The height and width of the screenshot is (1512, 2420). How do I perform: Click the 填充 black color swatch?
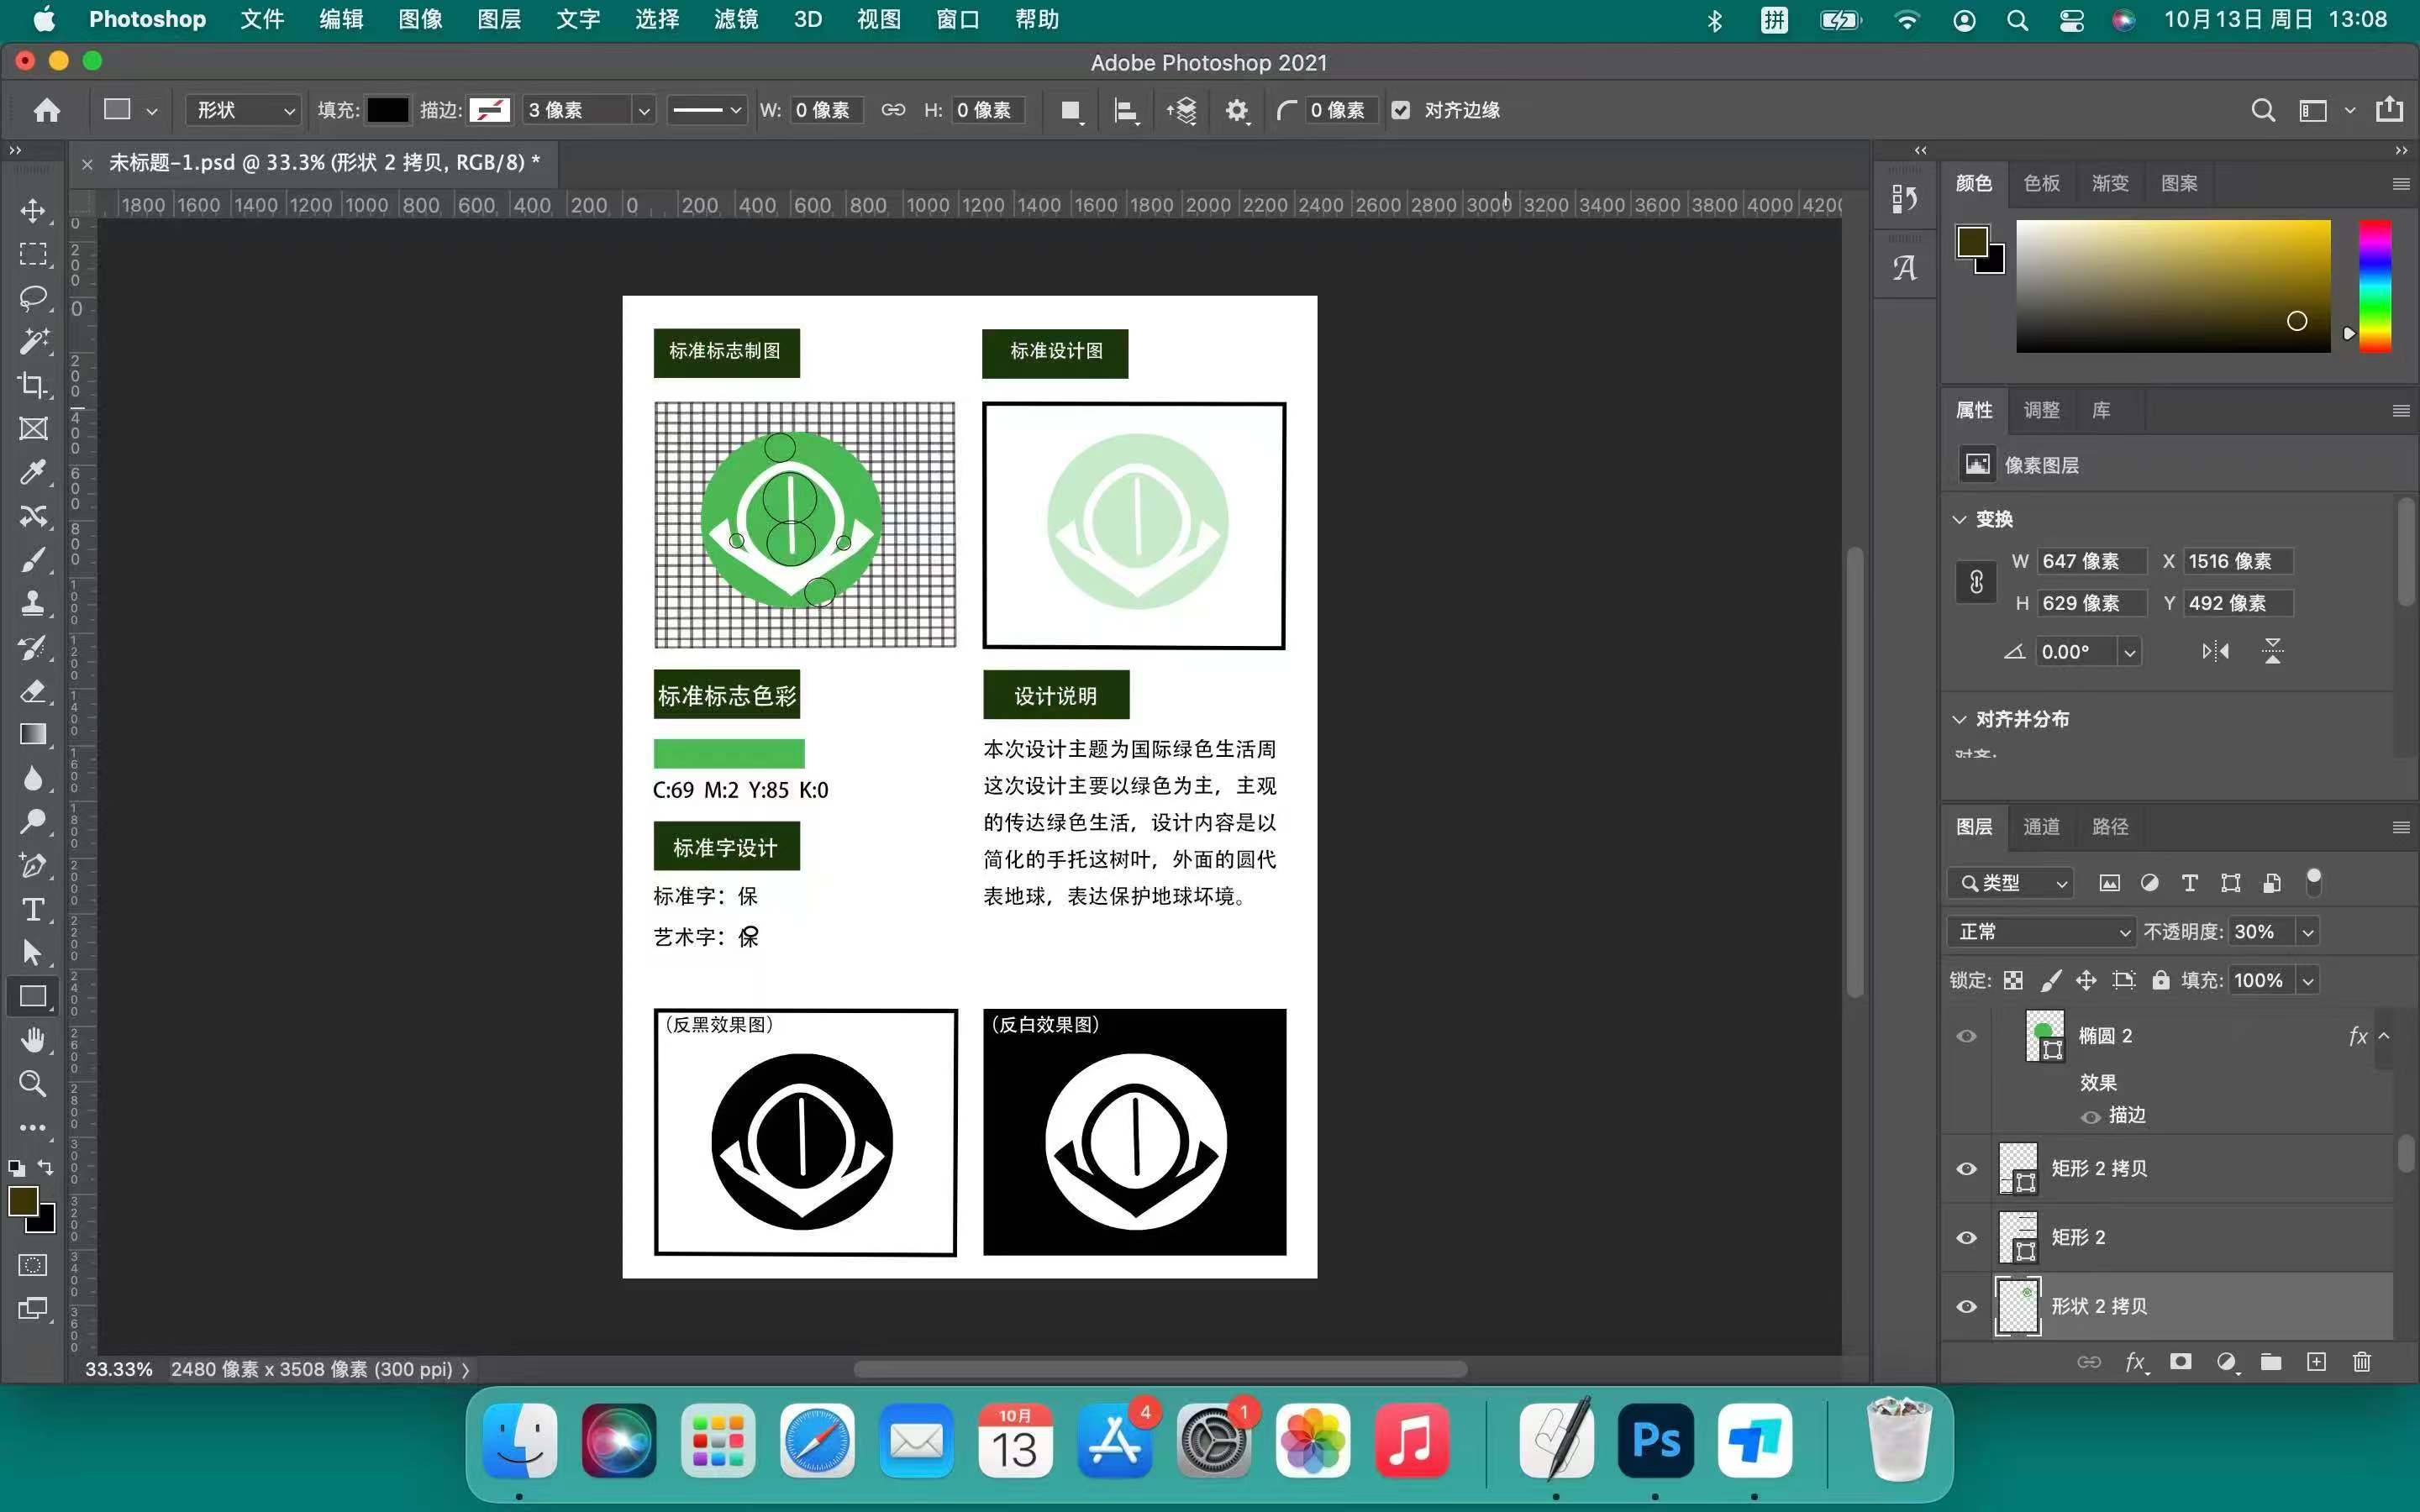387,110
